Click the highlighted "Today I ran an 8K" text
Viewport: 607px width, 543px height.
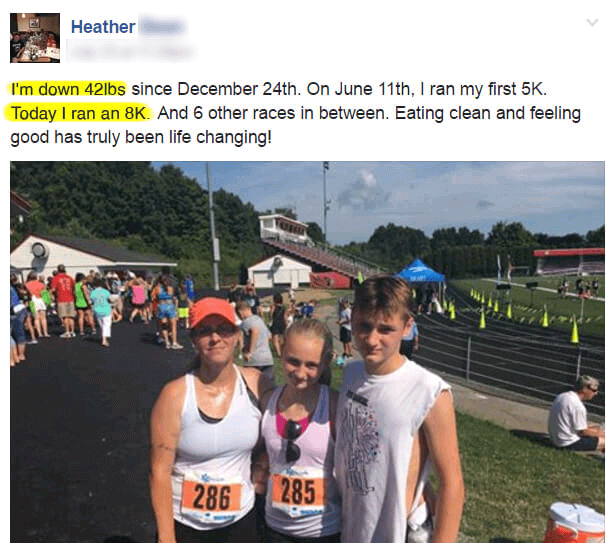(79, 113)
